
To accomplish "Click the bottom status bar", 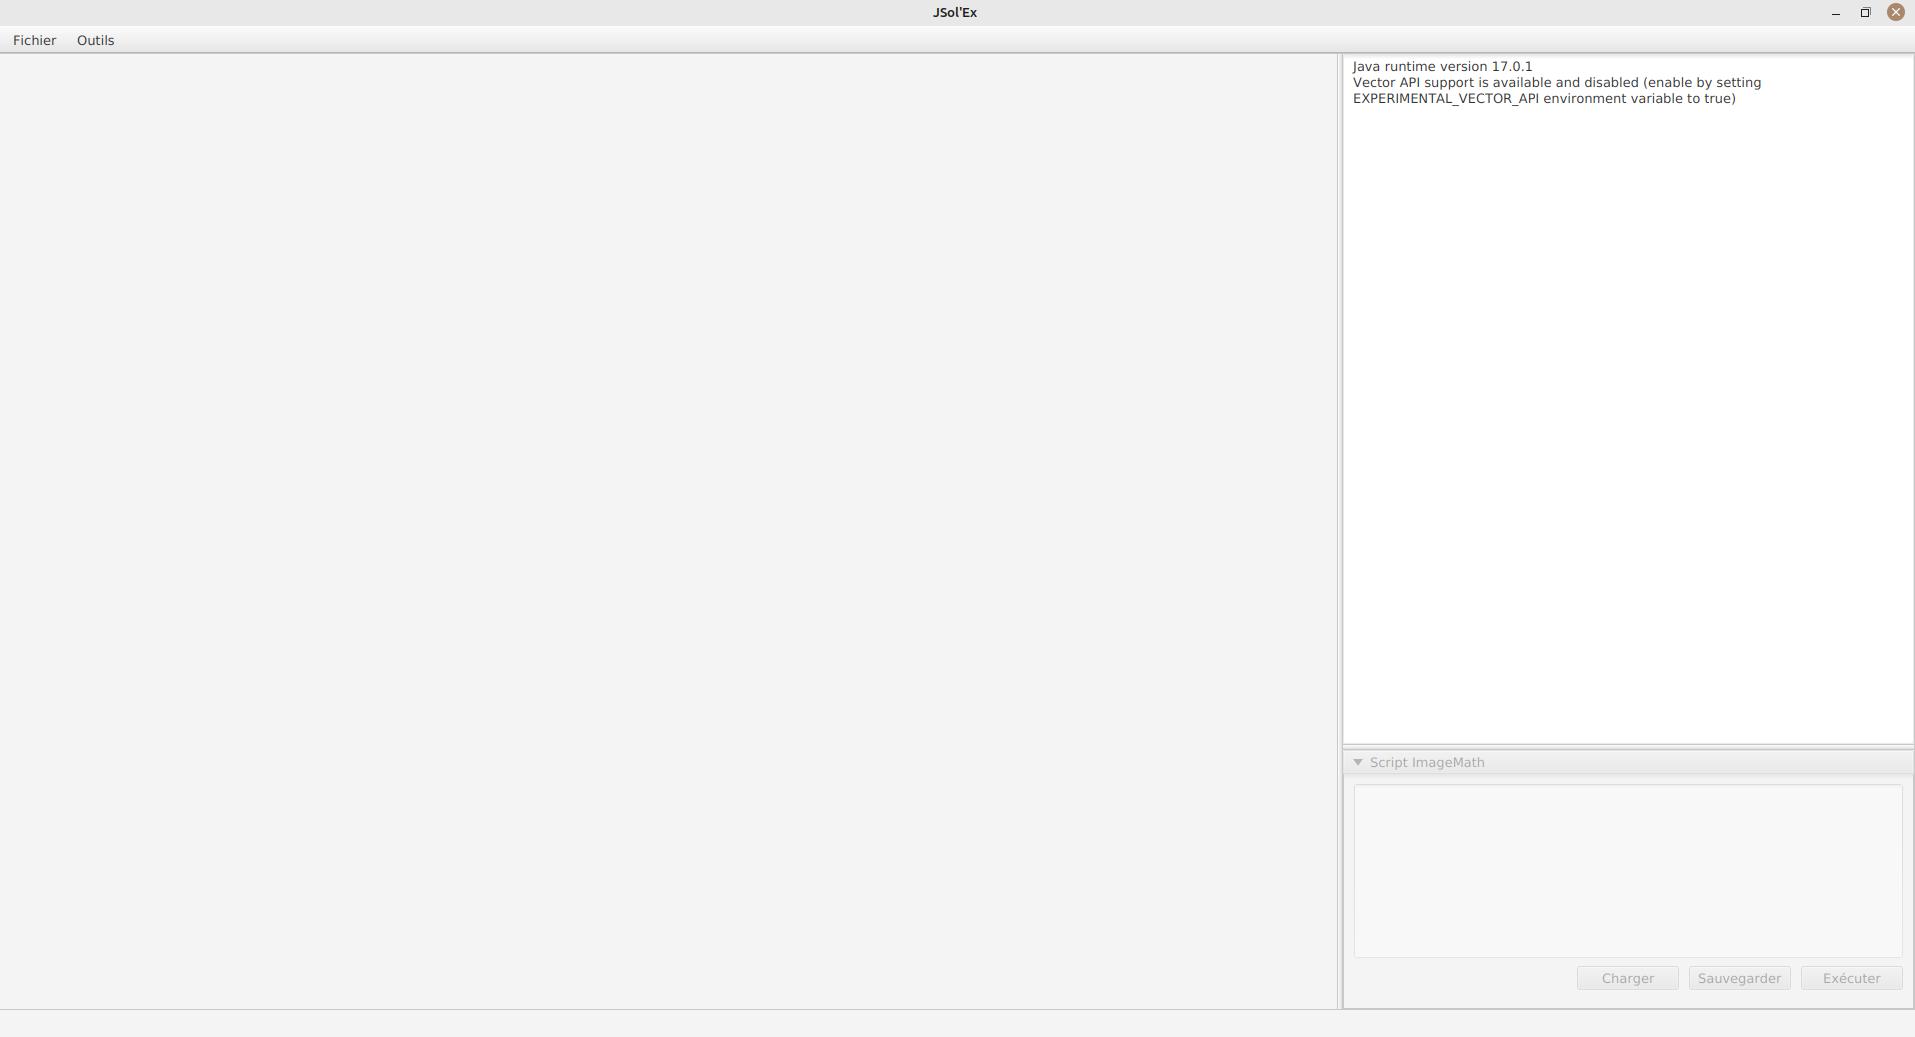I will [957, 1023].
